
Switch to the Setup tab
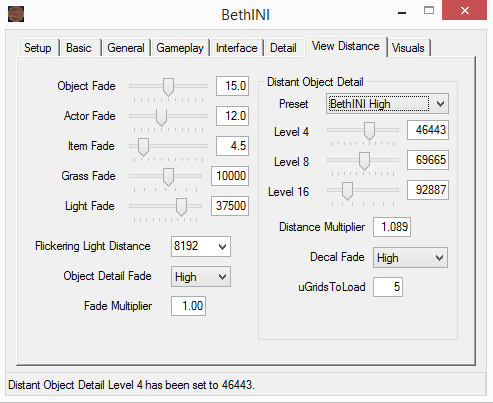tap(38, 48)
